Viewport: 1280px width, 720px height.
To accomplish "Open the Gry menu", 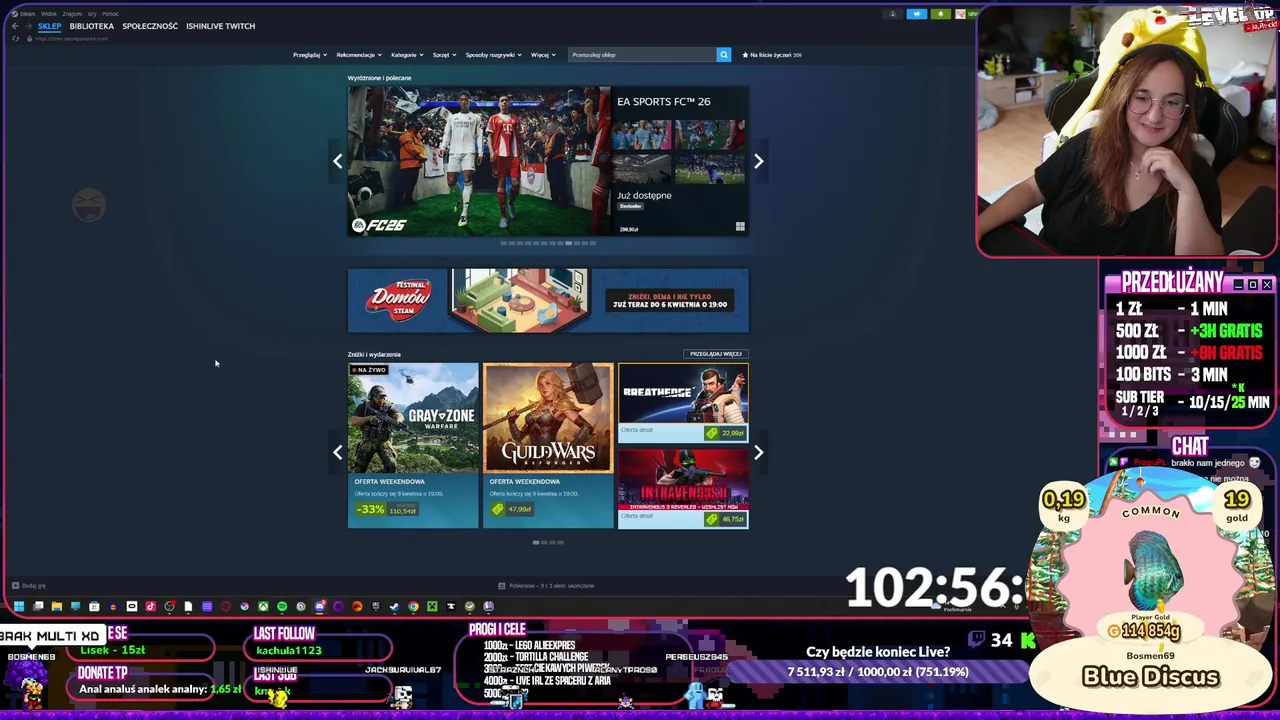I will pyautogui.click(x=92, y=14).
